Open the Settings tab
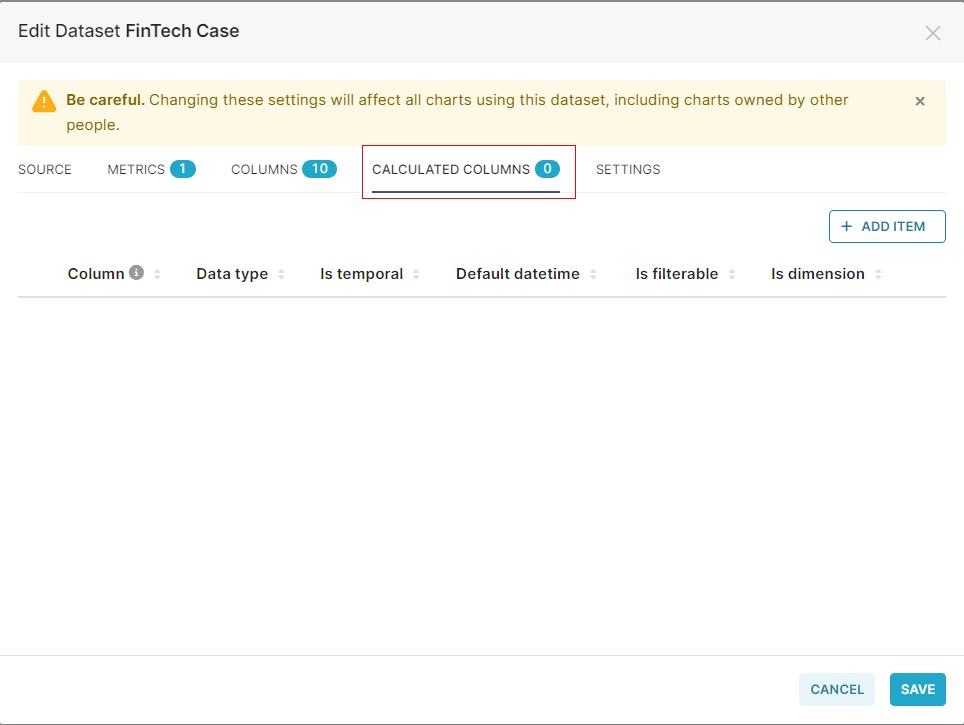964x725 pixels. click(628, 170)
